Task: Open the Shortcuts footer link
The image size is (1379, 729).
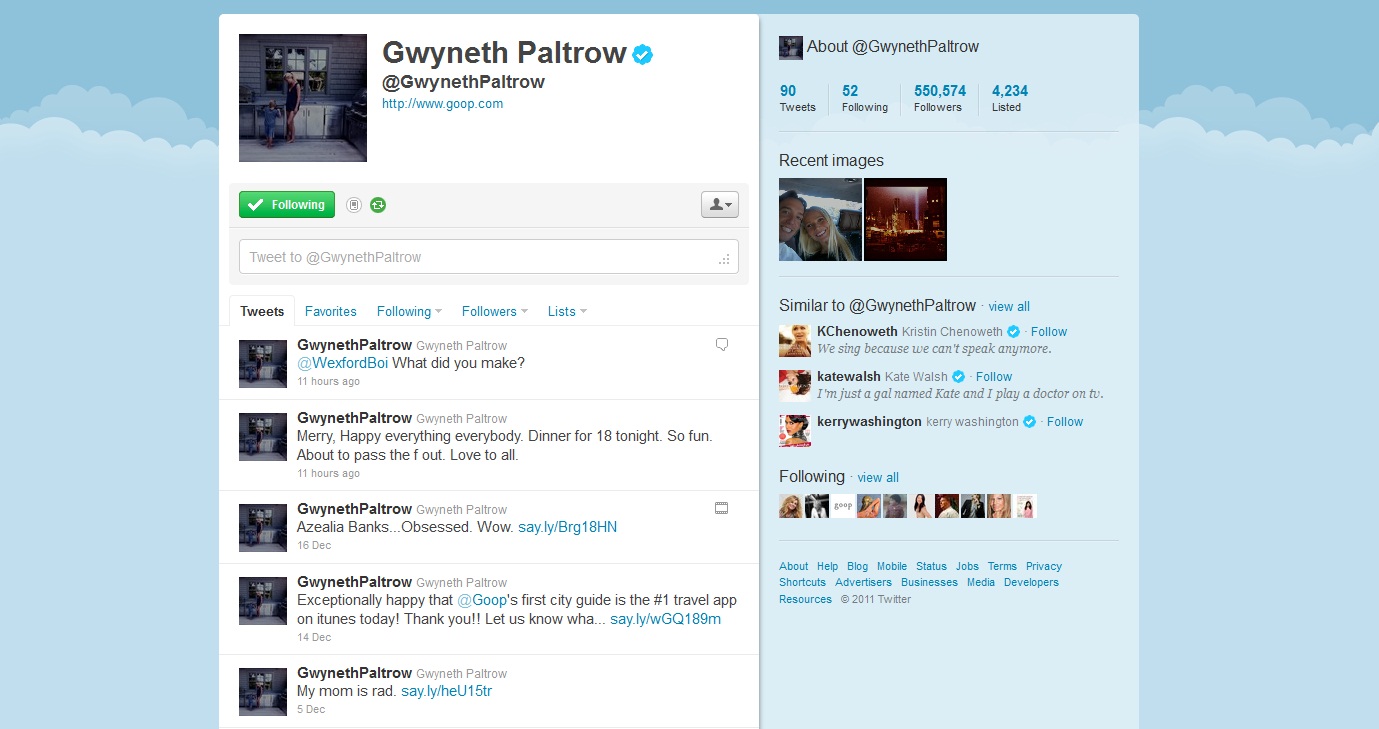Action: pyautogui.click(x=803, y=582)
